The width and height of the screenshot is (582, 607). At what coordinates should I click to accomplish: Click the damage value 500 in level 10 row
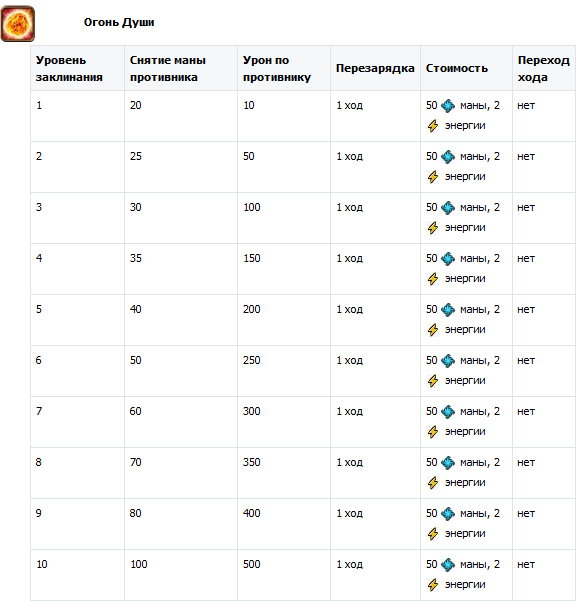[x=252, y=564]
